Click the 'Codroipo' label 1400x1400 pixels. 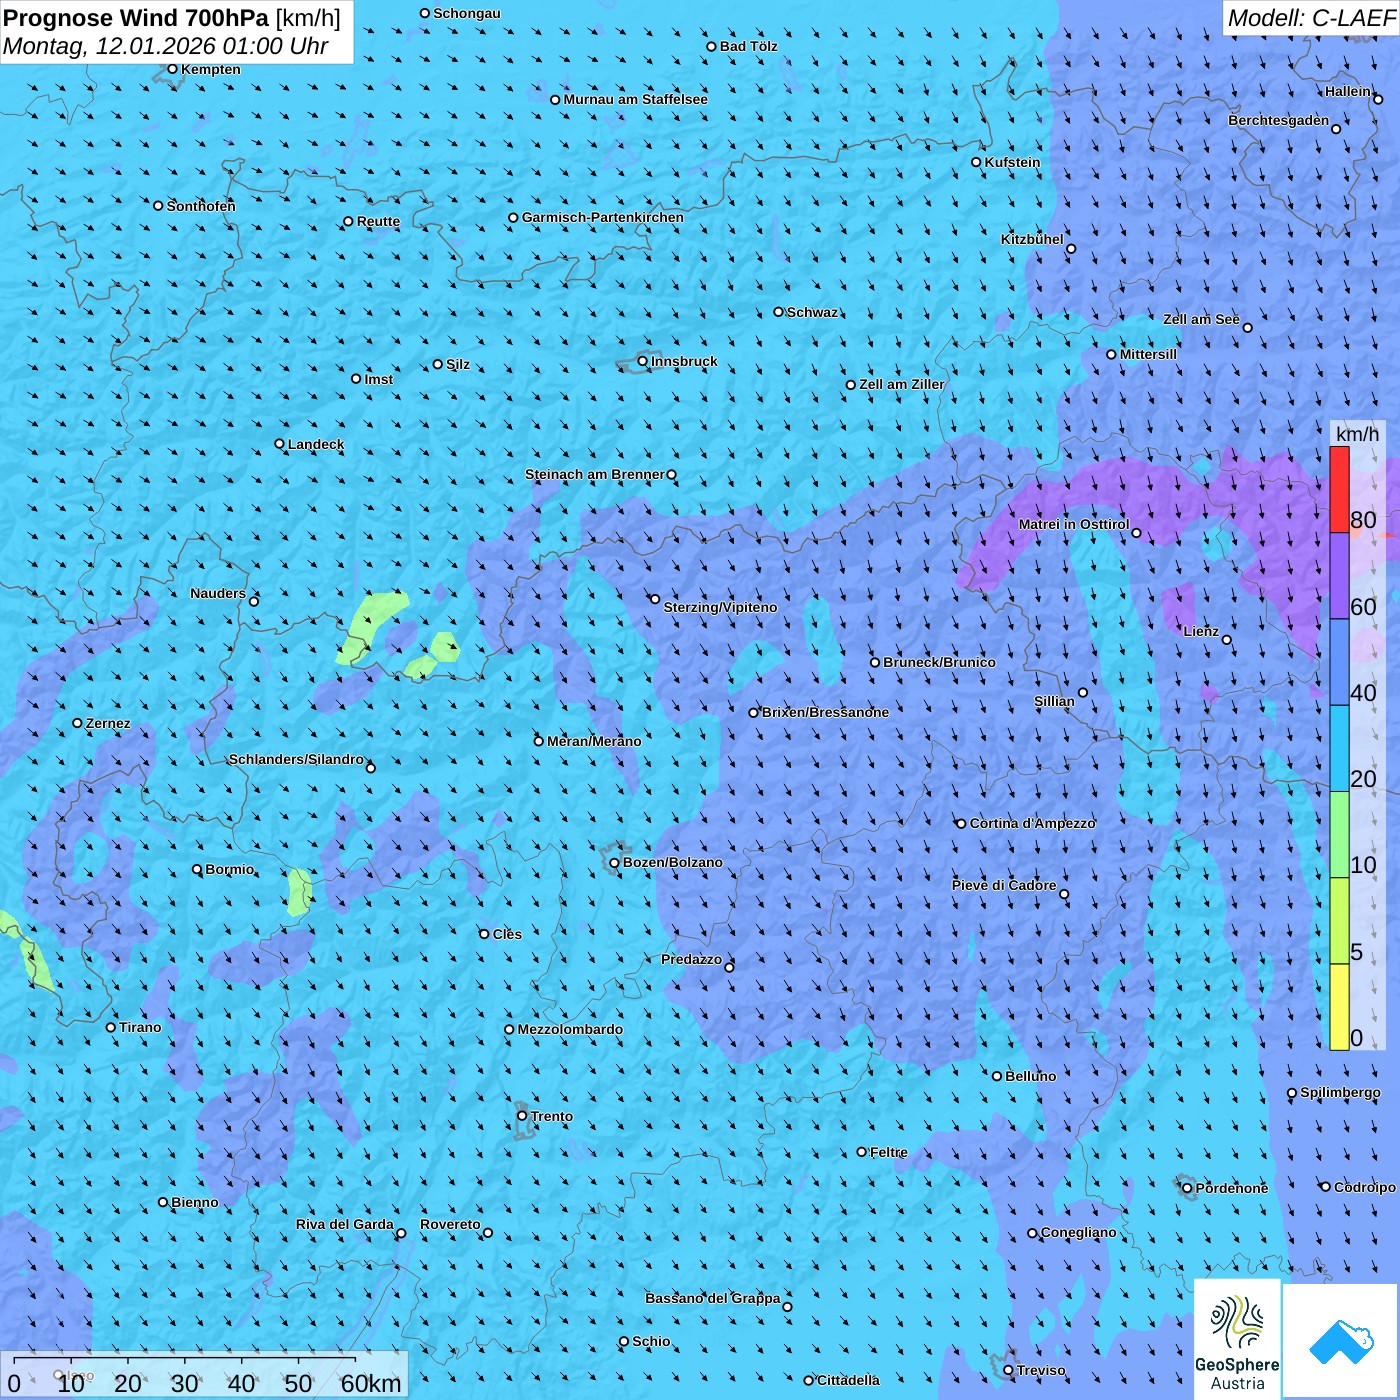1365,1187
